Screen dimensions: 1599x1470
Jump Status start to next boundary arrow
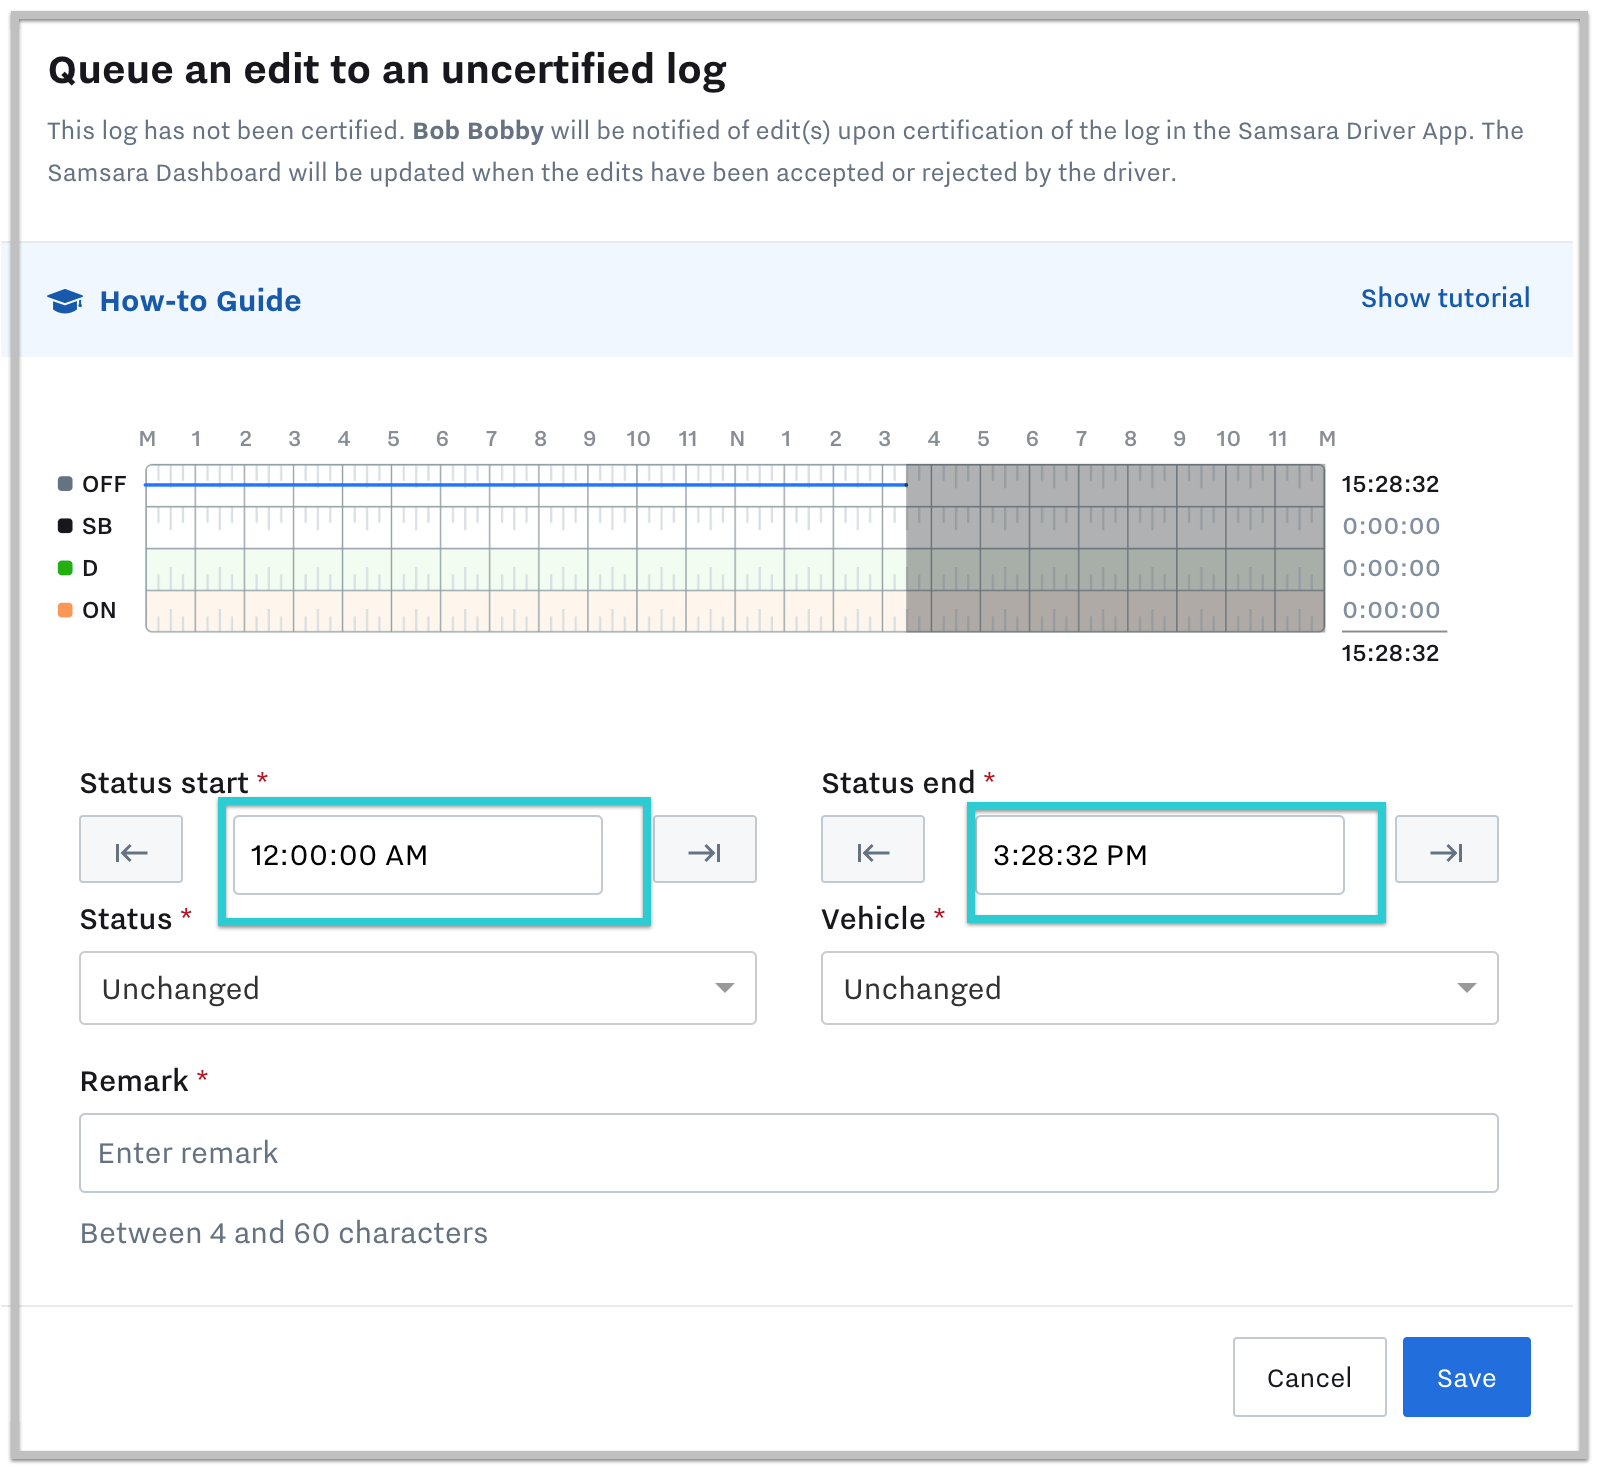[x=704, y=850]
